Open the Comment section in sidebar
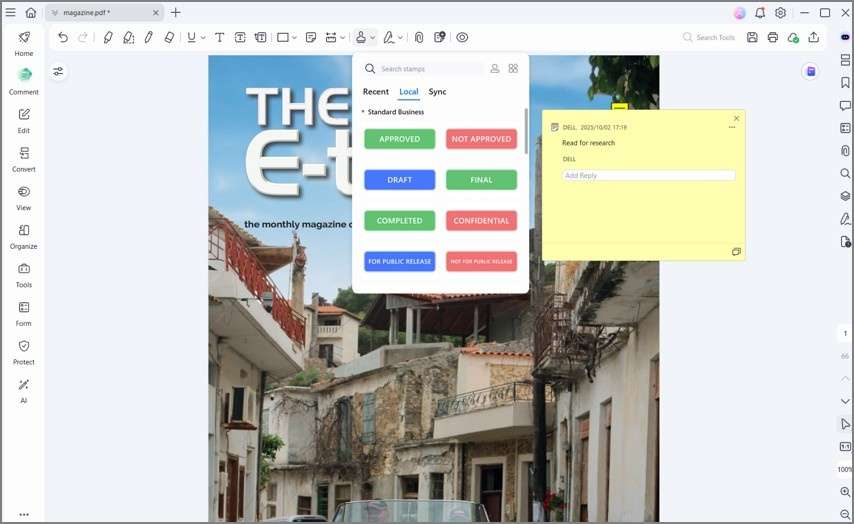 coord(24,82)
